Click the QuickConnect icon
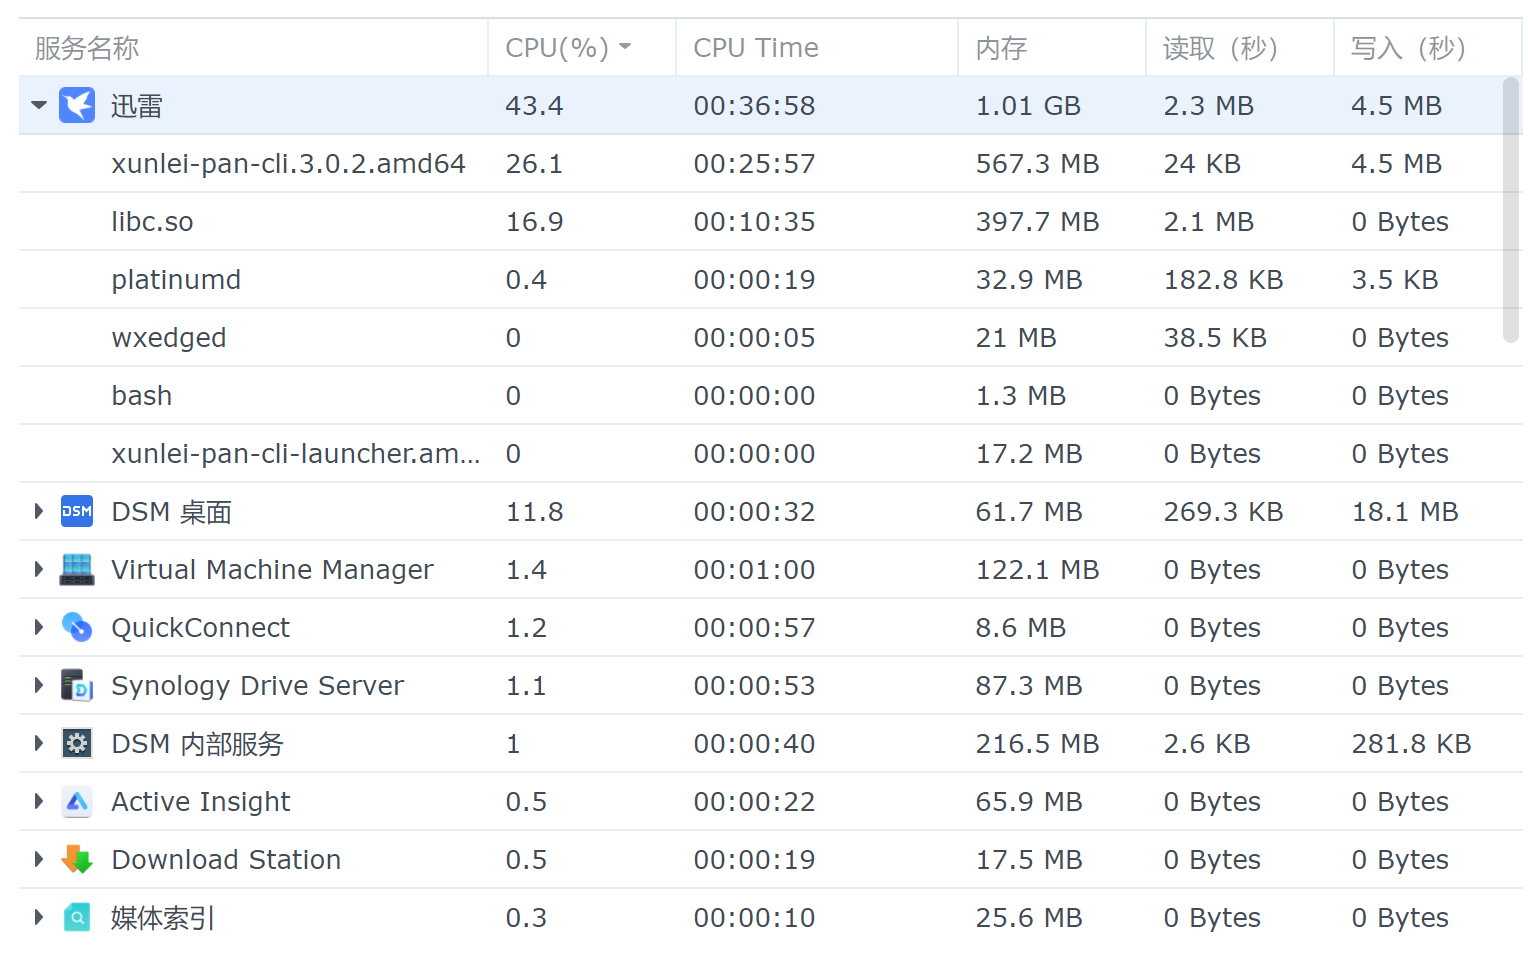 (x=77, y=627)
